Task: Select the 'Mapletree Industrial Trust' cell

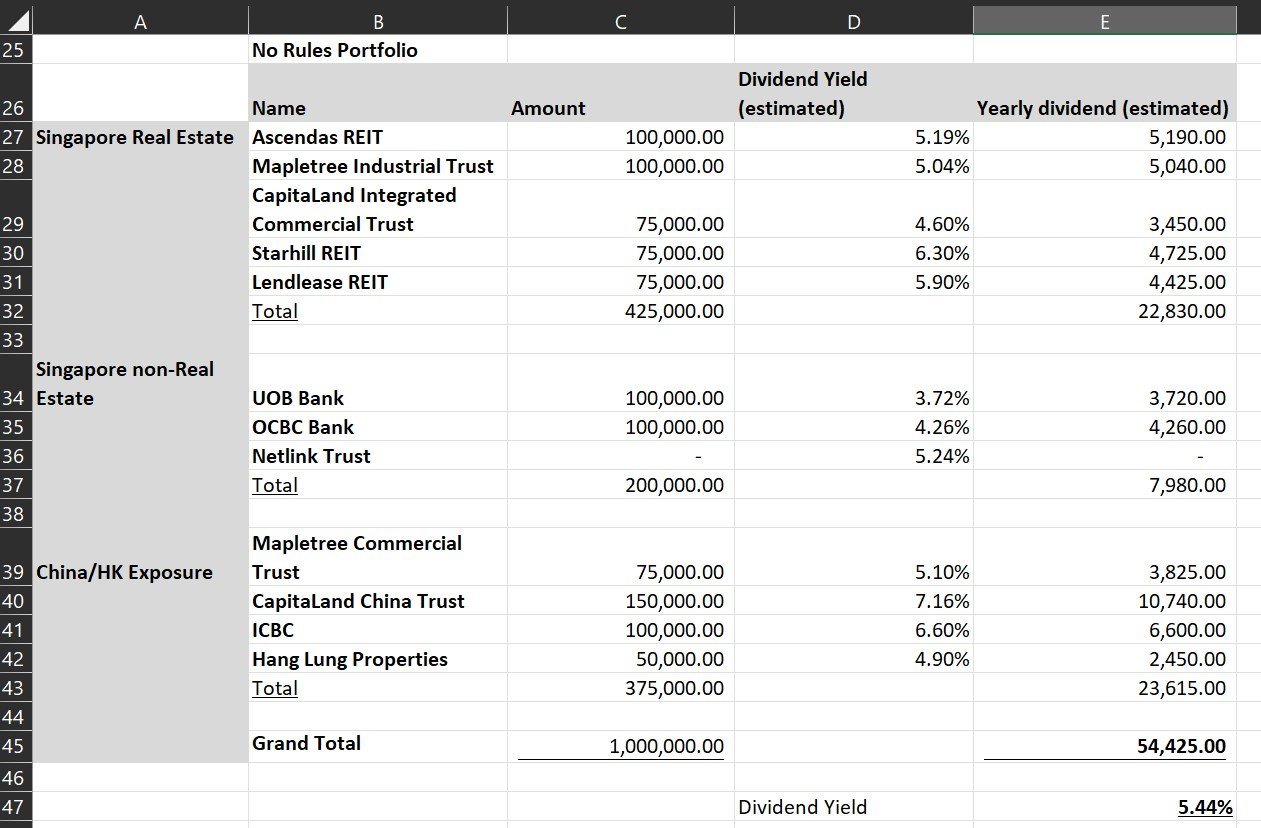Action: (x=378, y=167)
